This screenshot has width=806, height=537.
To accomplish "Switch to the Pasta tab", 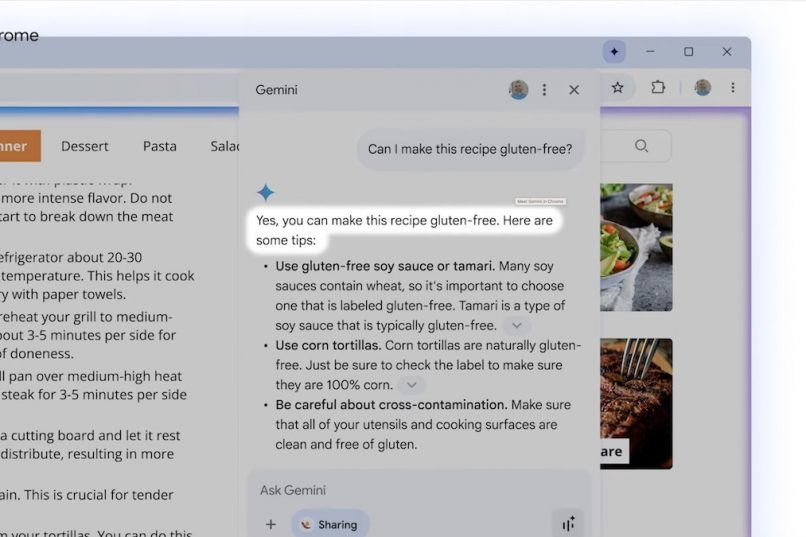I will 159,146.
